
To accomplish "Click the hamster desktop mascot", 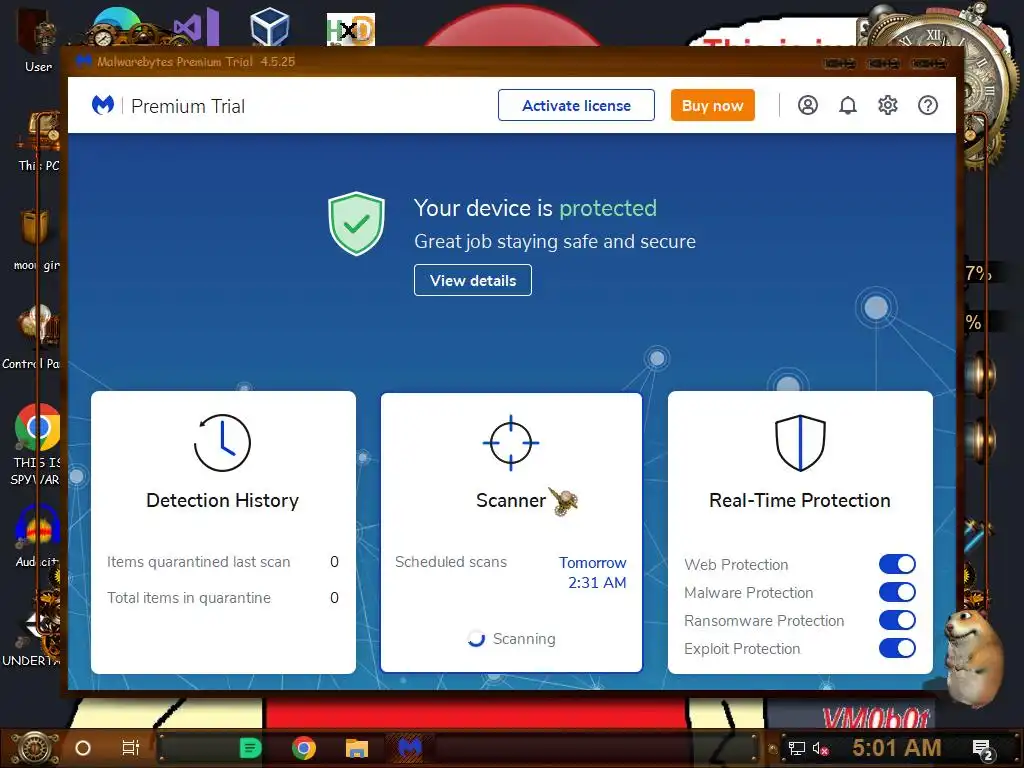I will pyautogui.click(x=973, y=658).
